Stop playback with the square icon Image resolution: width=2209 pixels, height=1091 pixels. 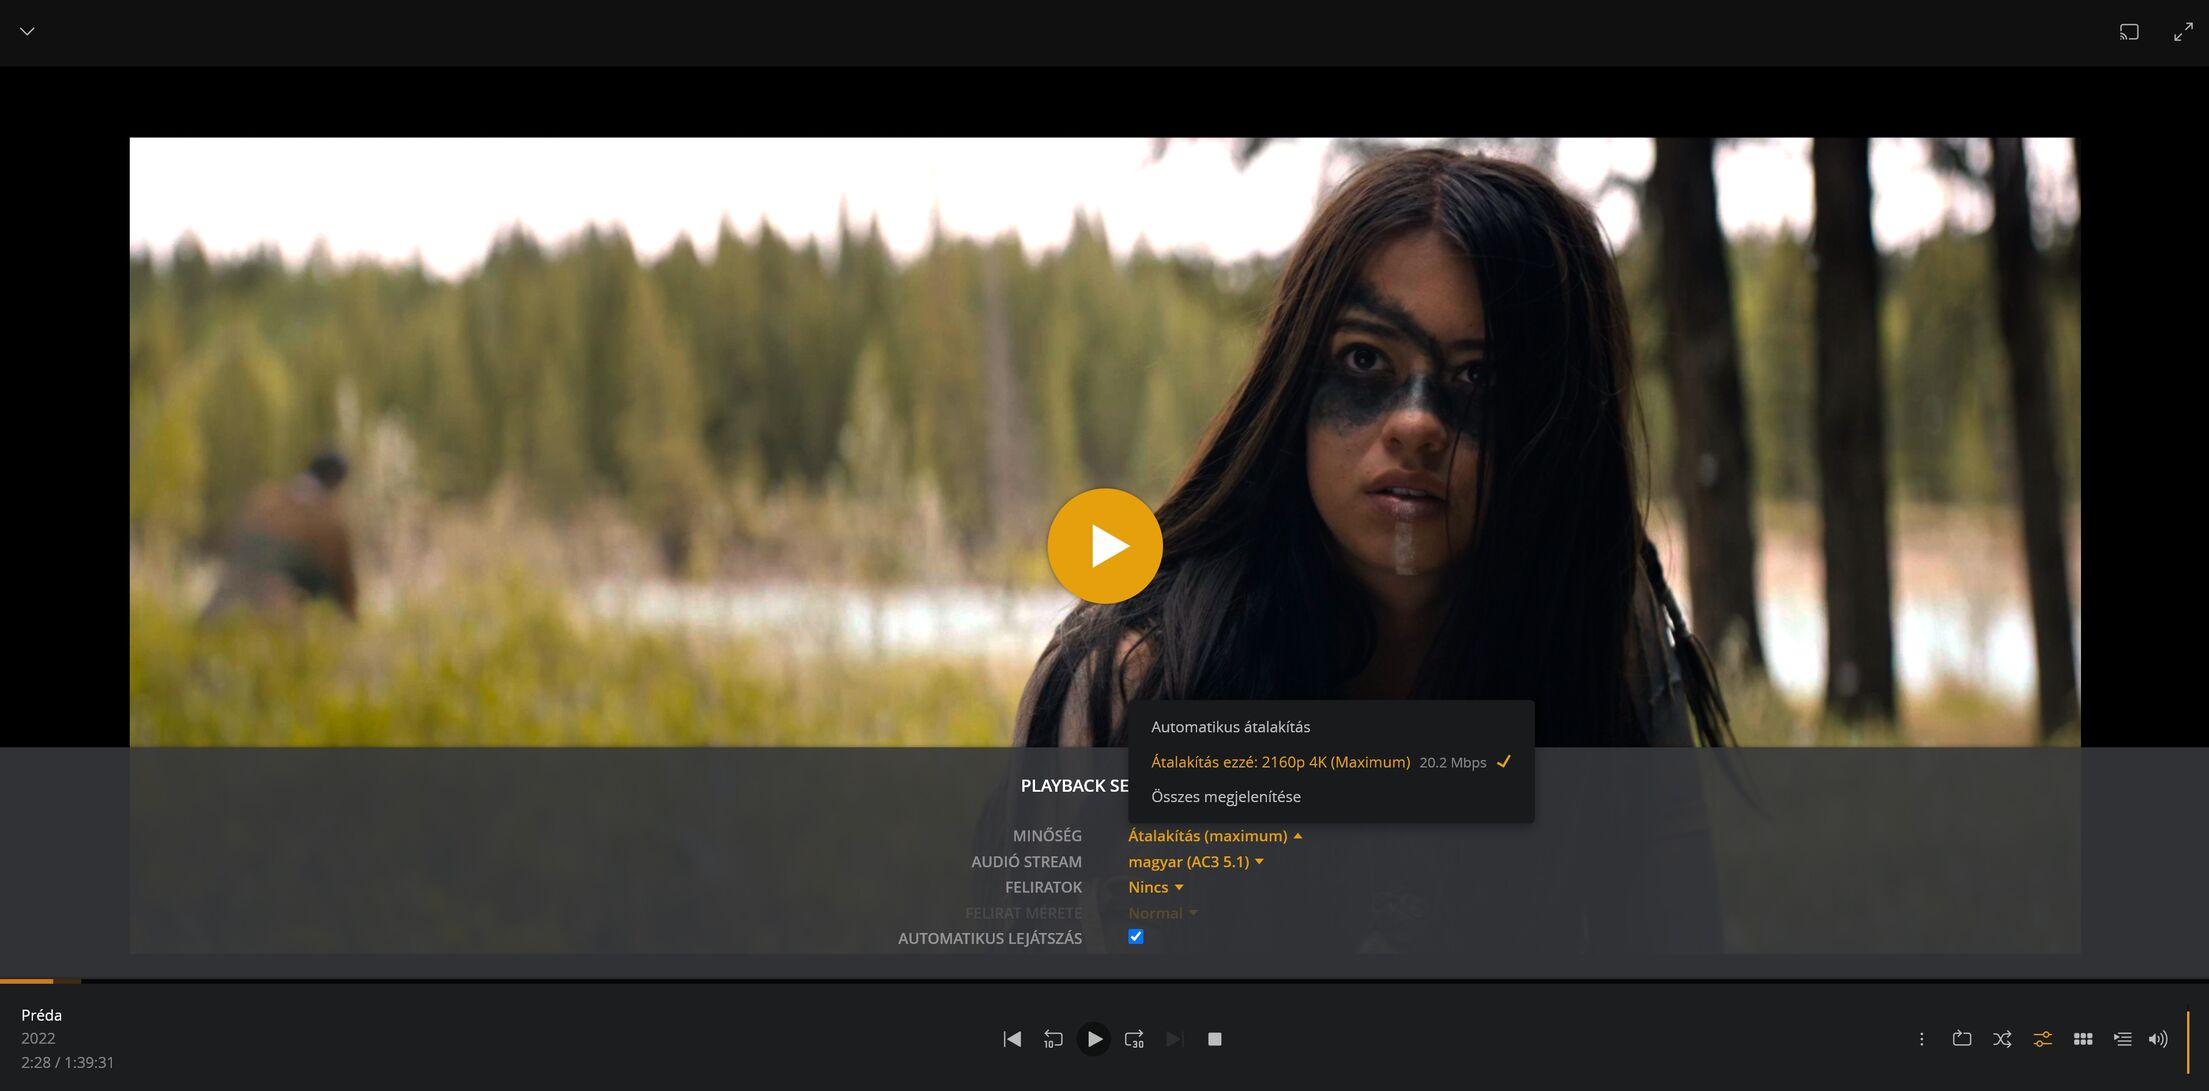(x=1215, y=1039)
